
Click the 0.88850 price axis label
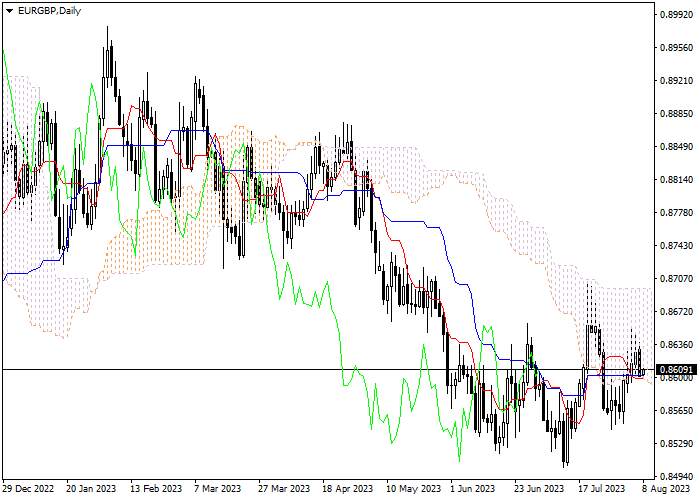click(x=676, y=113)
